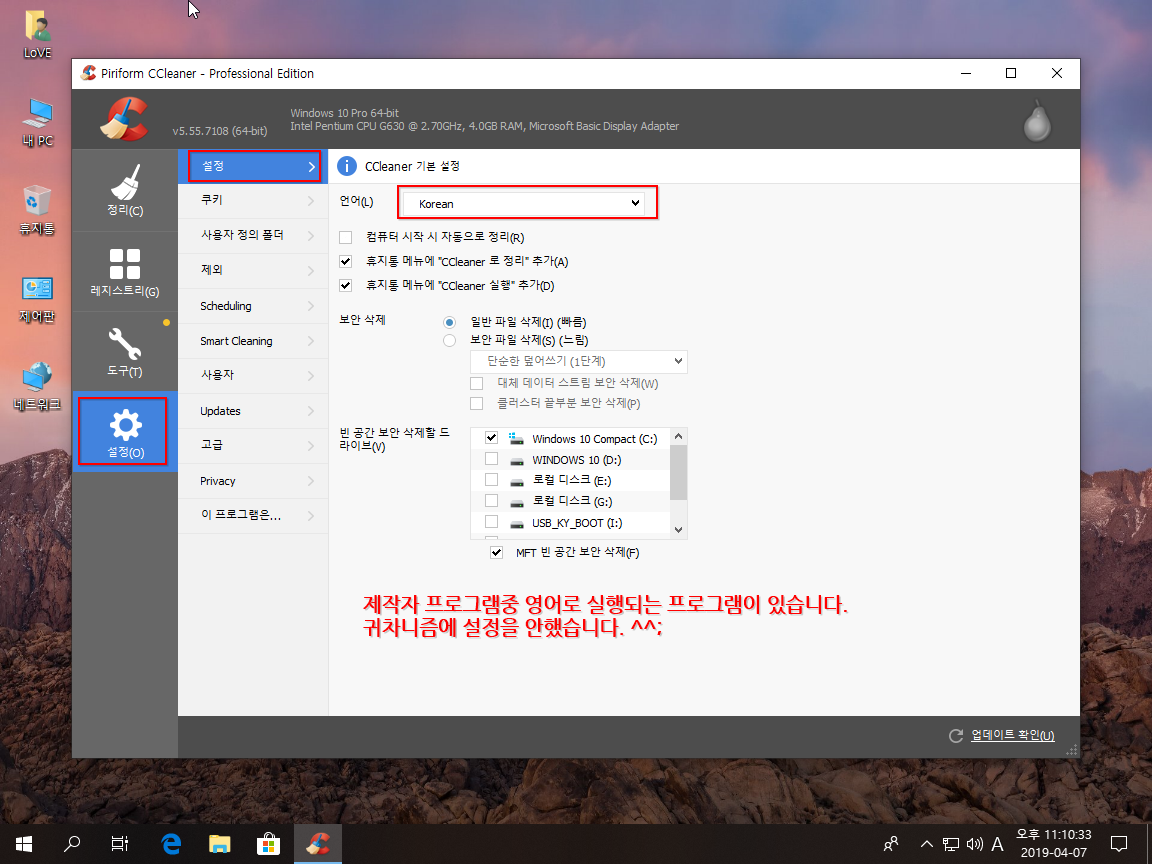Click the chevron on the Privacy row
Screen dimensions: 1152x864
click(x=311, y=481)
